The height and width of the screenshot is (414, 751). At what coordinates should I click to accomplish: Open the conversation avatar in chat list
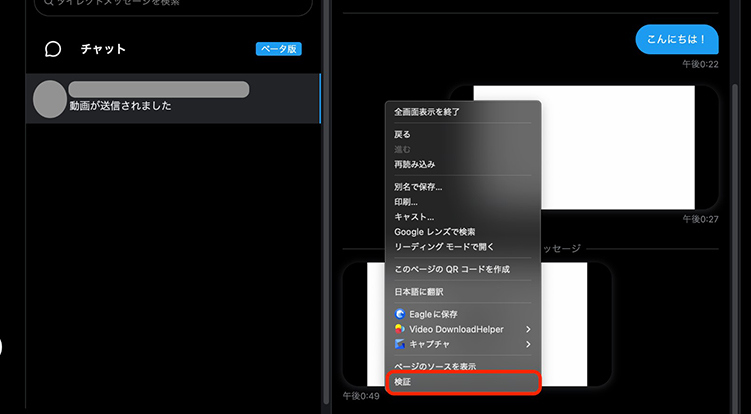50,99
